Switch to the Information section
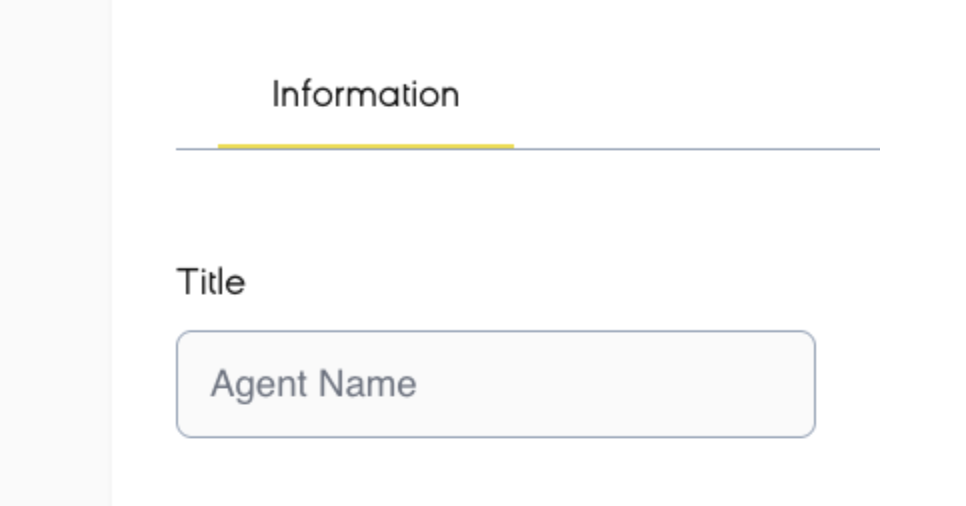Image resolution: width=966 pixels, height=506 pixels. [365, 96]
